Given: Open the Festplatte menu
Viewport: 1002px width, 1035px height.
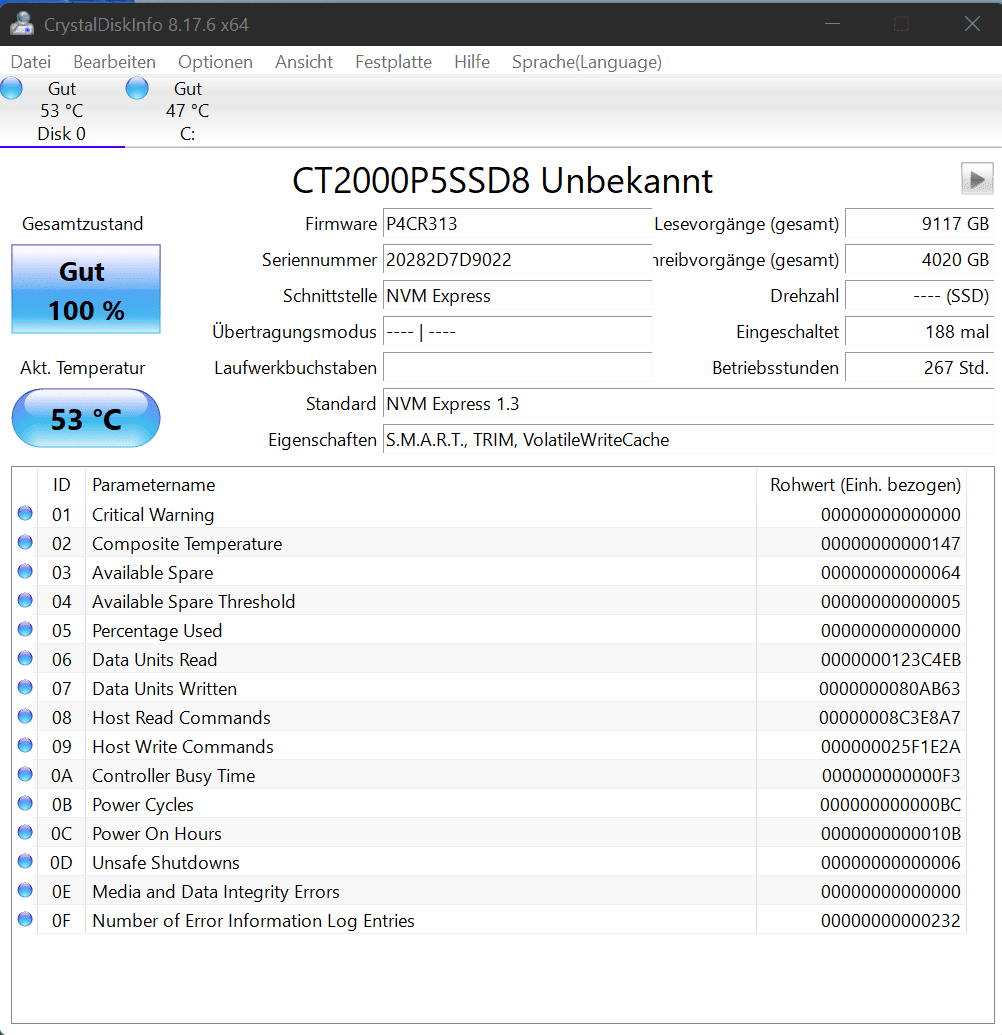Looking at the screenshot, I should 393,62.
